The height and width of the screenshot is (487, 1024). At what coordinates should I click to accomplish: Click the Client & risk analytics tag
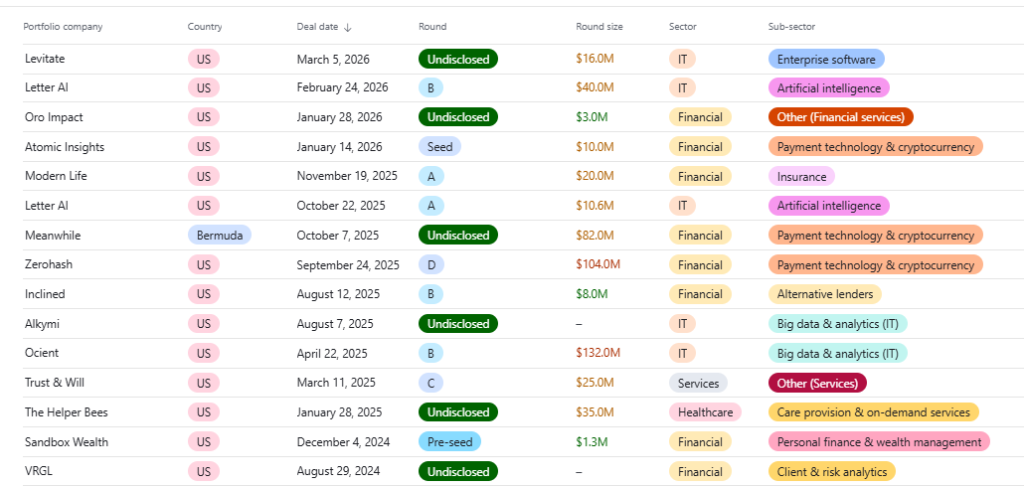pyautogui.click(x=831, y=471)
